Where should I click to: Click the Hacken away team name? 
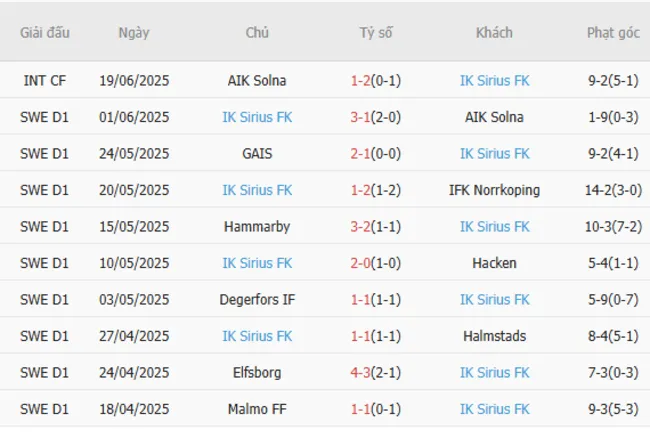495,263
